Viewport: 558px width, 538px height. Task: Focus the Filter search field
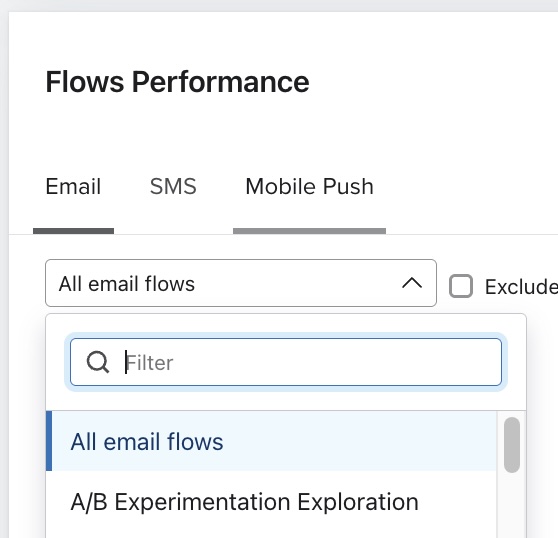286,362
